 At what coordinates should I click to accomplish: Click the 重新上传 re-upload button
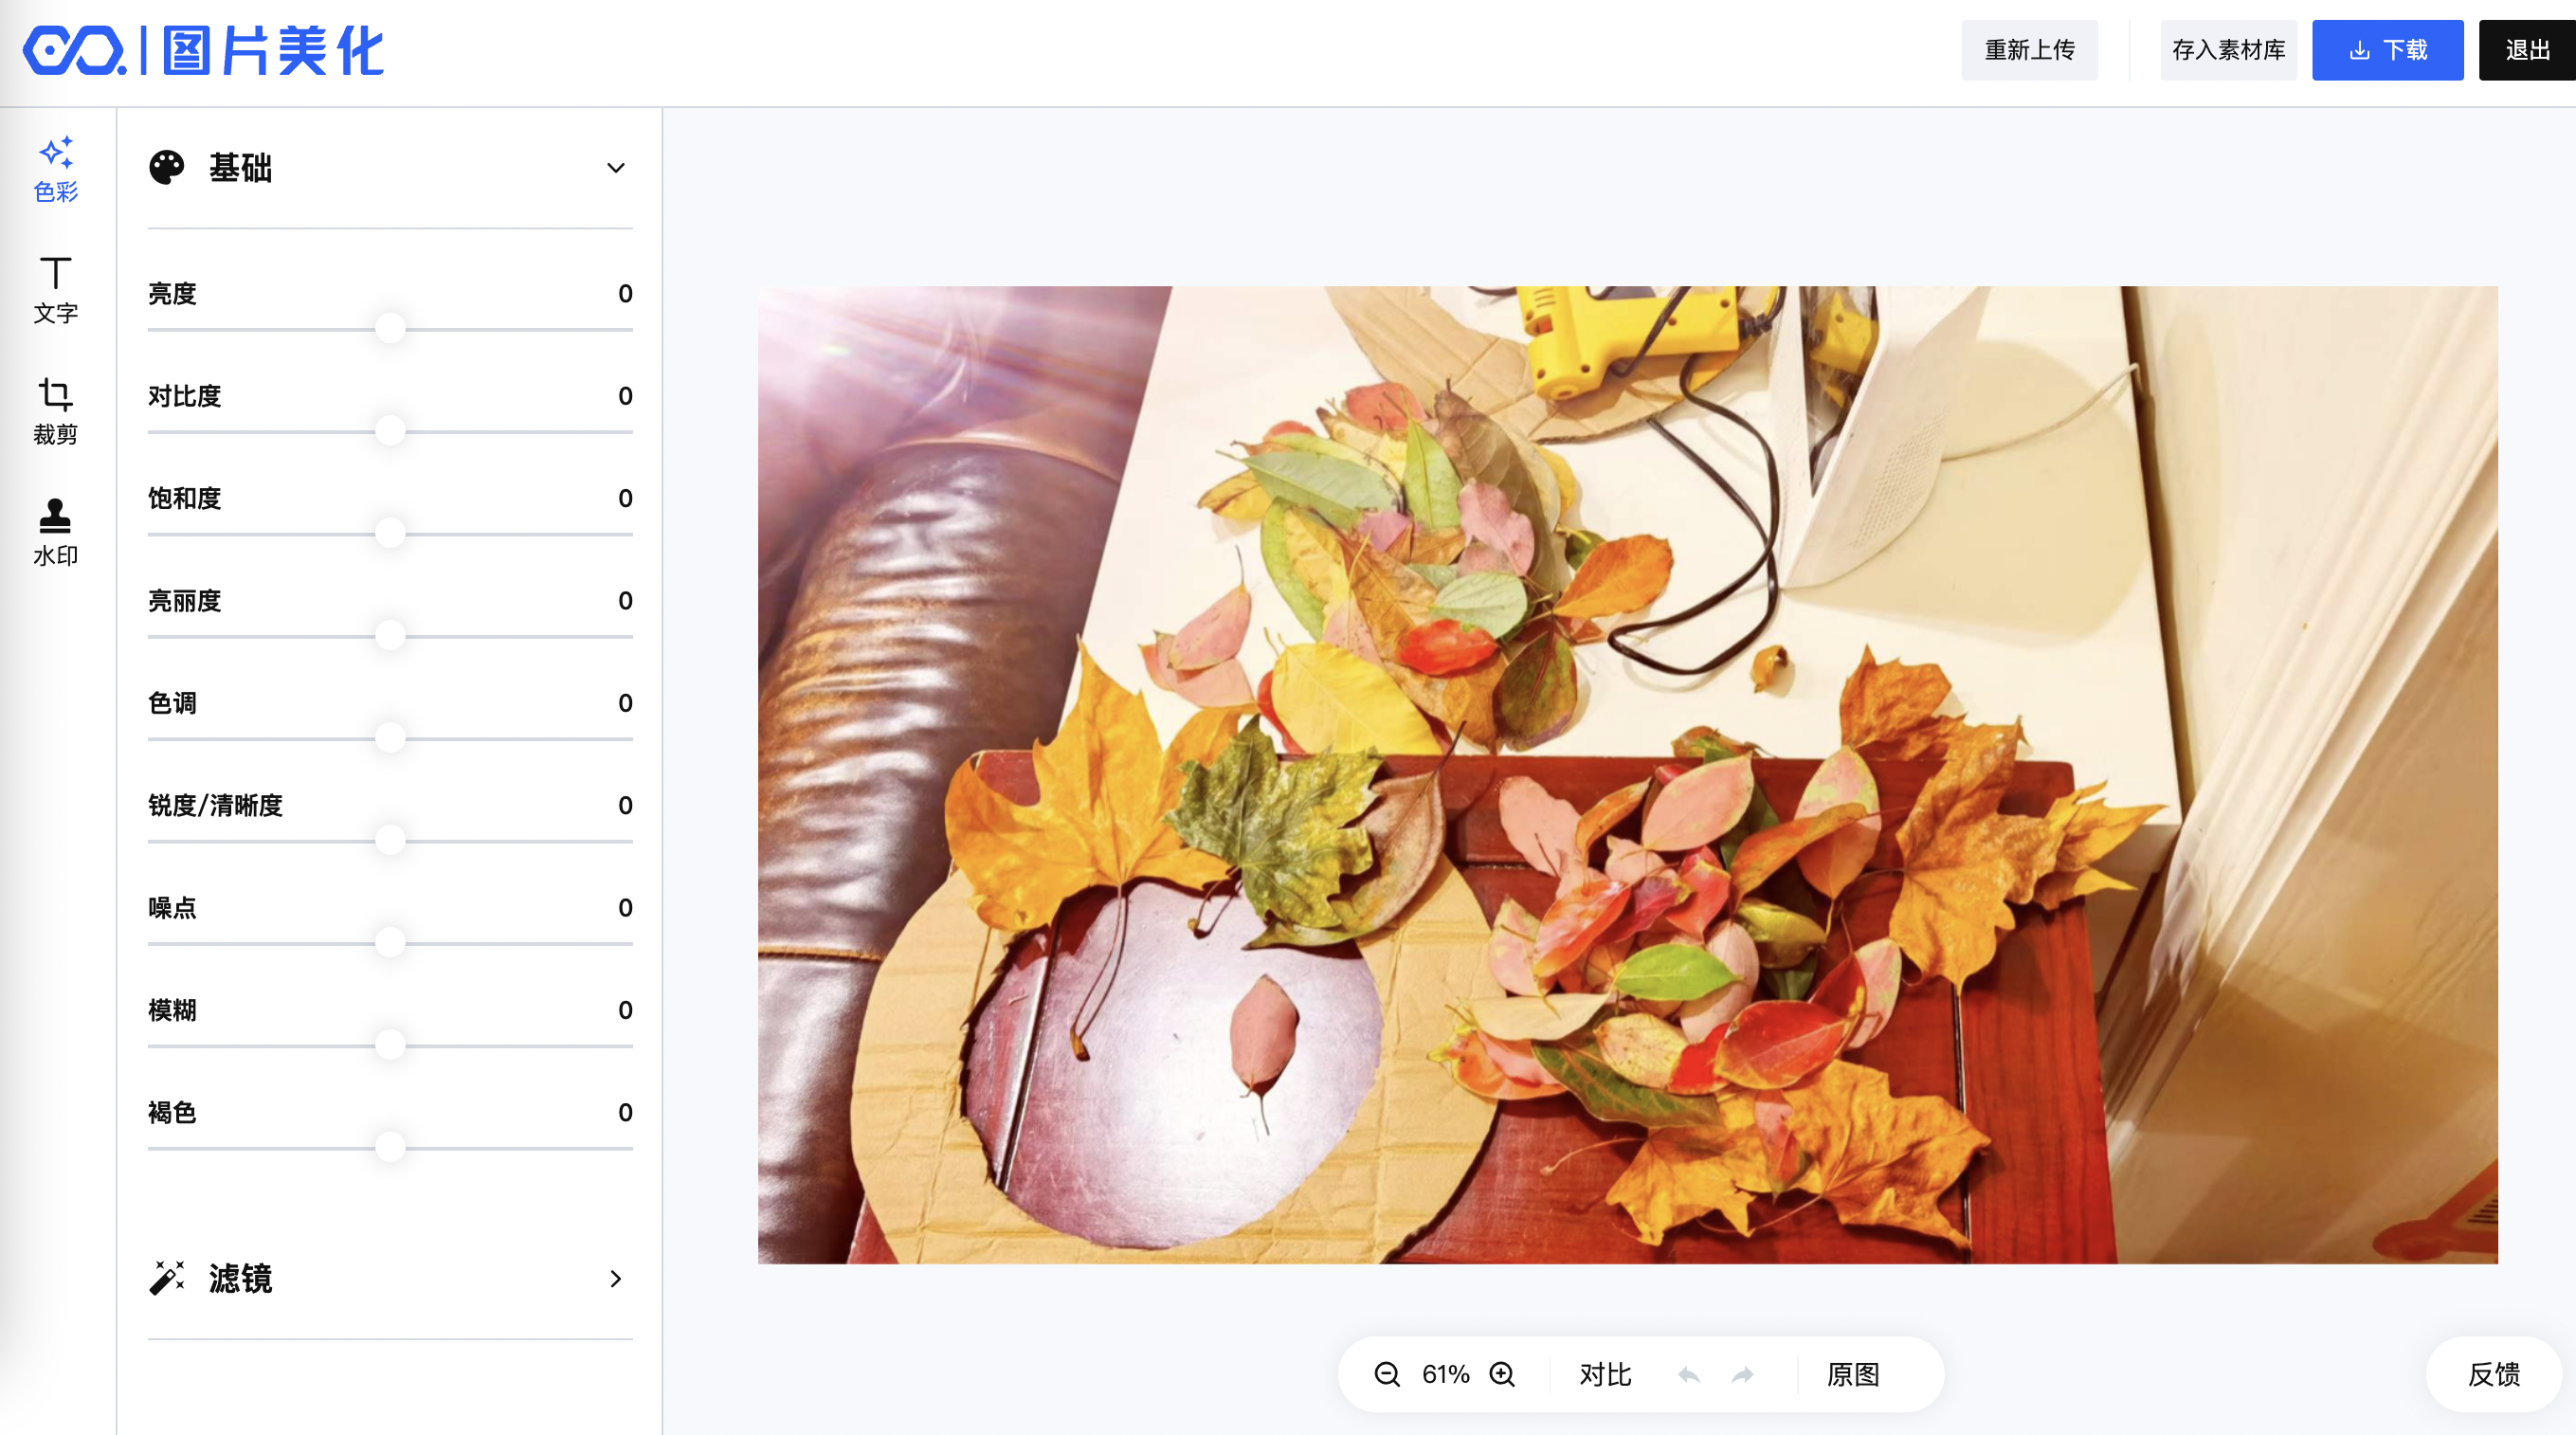pyautogui.click(x=2029, y=50)
